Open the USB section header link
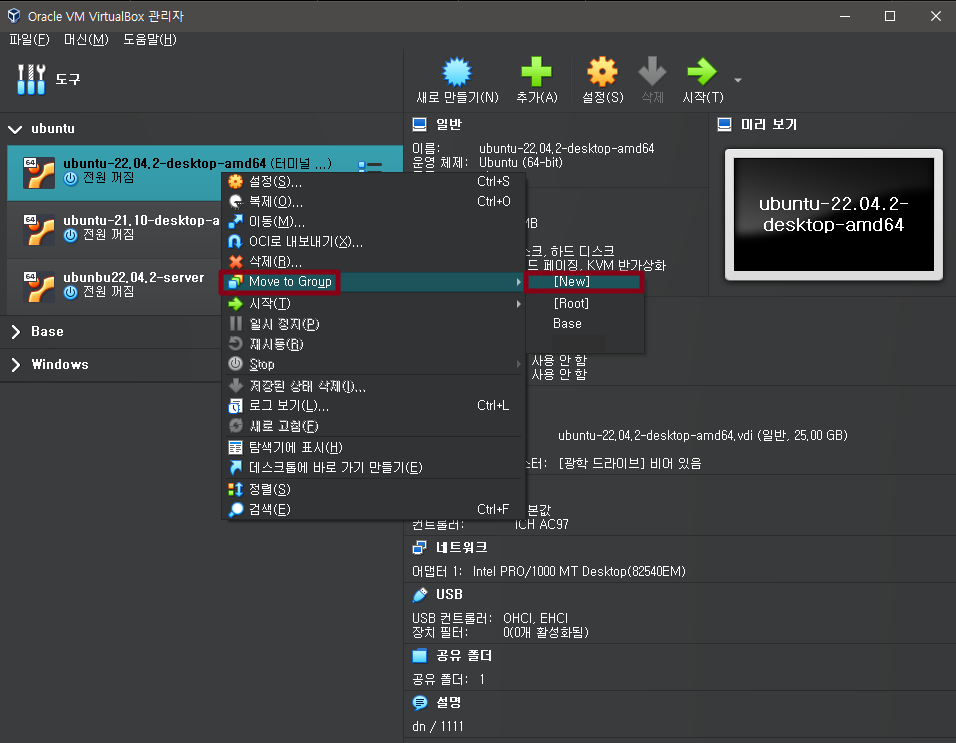The height and width of the screenshot is (743, 956). pyautogui.click(x=449, y=595)
